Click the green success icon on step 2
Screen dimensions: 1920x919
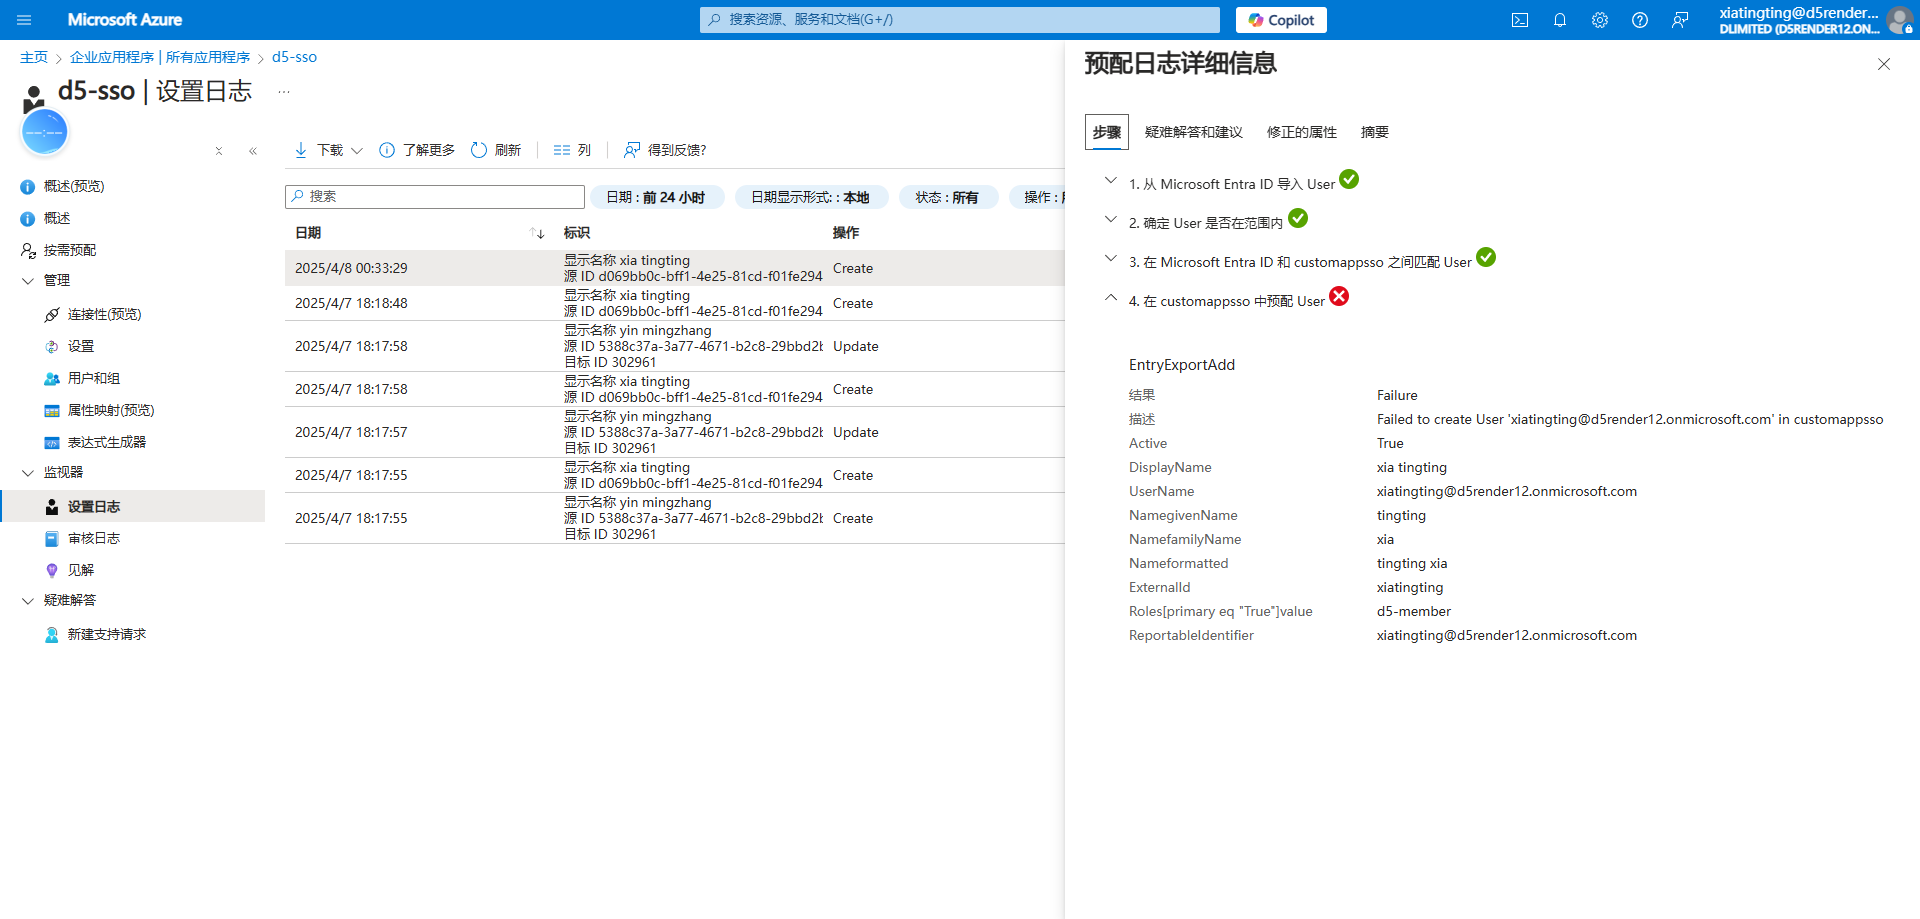(x=1298, y=218)
